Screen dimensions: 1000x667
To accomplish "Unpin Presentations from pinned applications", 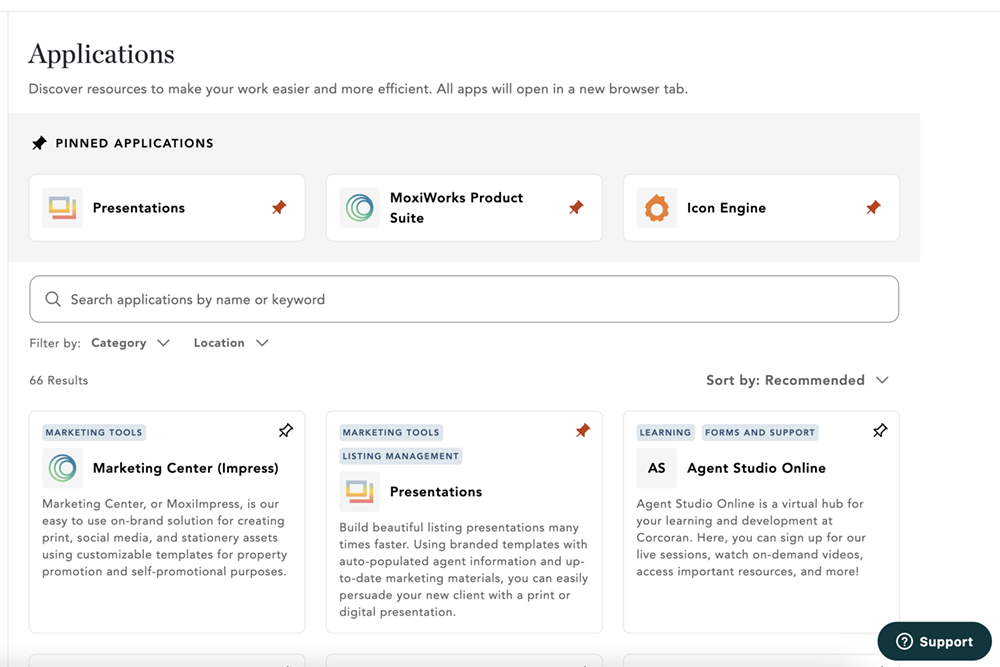I will 279,207.
